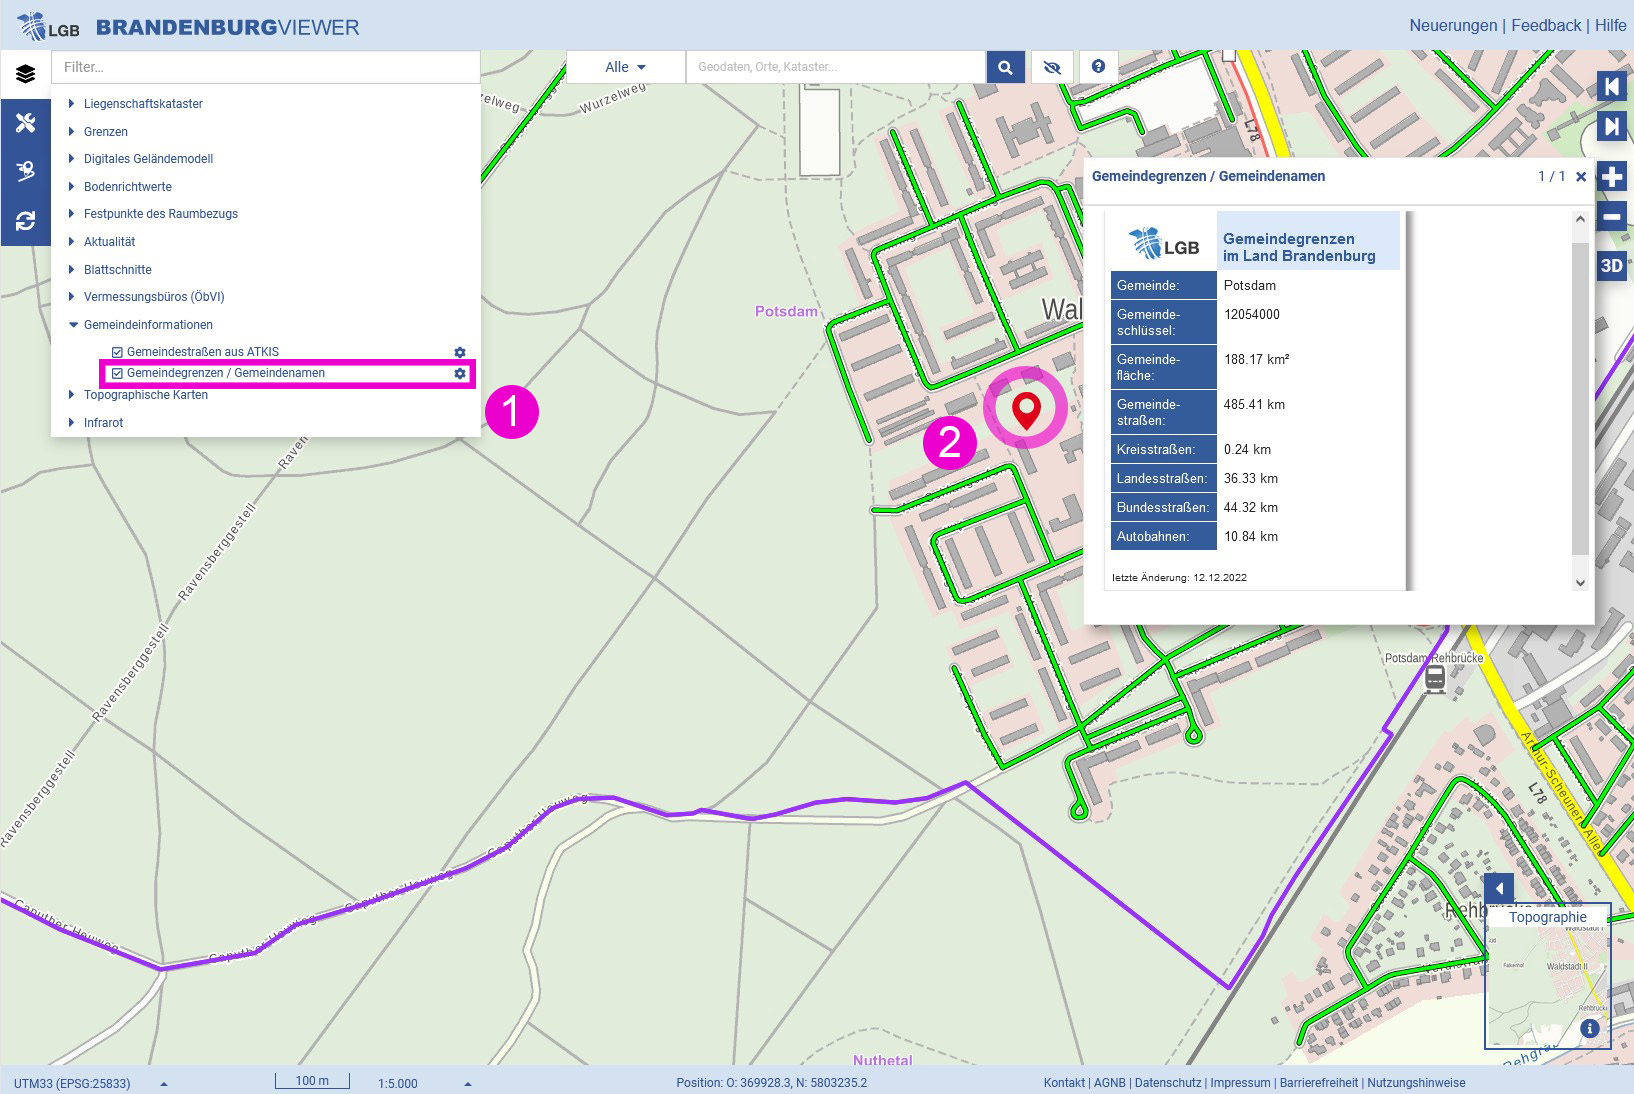Expand Vermessungsbüros (ÖbVI) group

(x=71, y=297)
